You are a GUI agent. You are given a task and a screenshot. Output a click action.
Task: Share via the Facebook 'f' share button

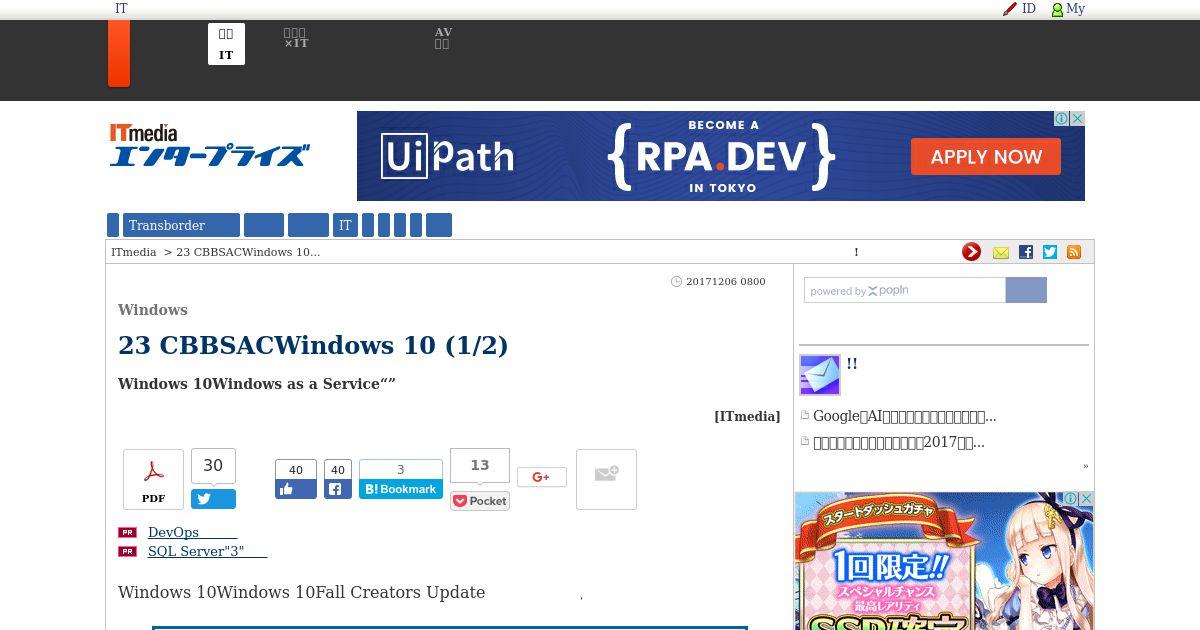[338, 489]
